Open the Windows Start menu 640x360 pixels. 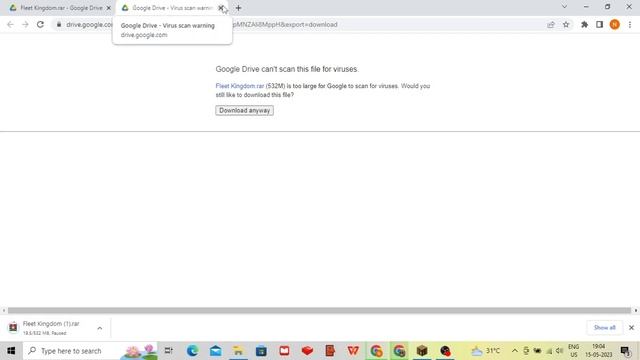click(11, 351)
